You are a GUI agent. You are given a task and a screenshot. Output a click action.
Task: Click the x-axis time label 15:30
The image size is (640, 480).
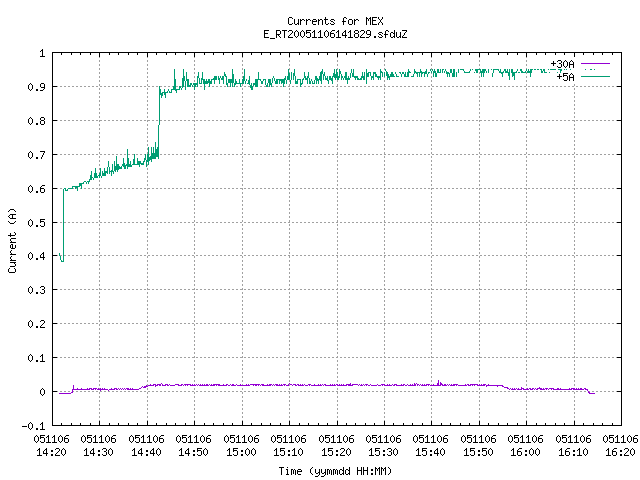point(384,452)
